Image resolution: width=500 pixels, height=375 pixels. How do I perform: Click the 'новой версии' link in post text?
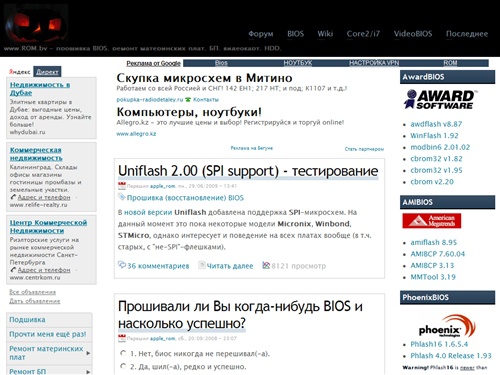148,212
